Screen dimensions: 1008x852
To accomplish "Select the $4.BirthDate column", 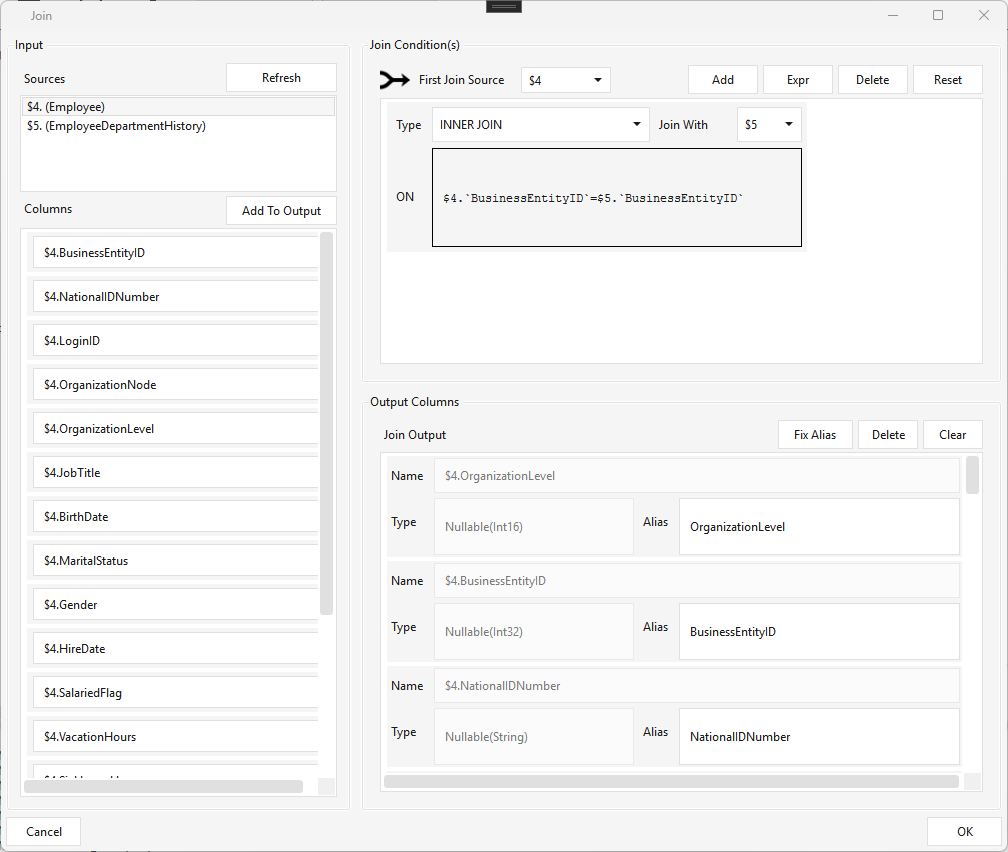I will coord(176,517).
